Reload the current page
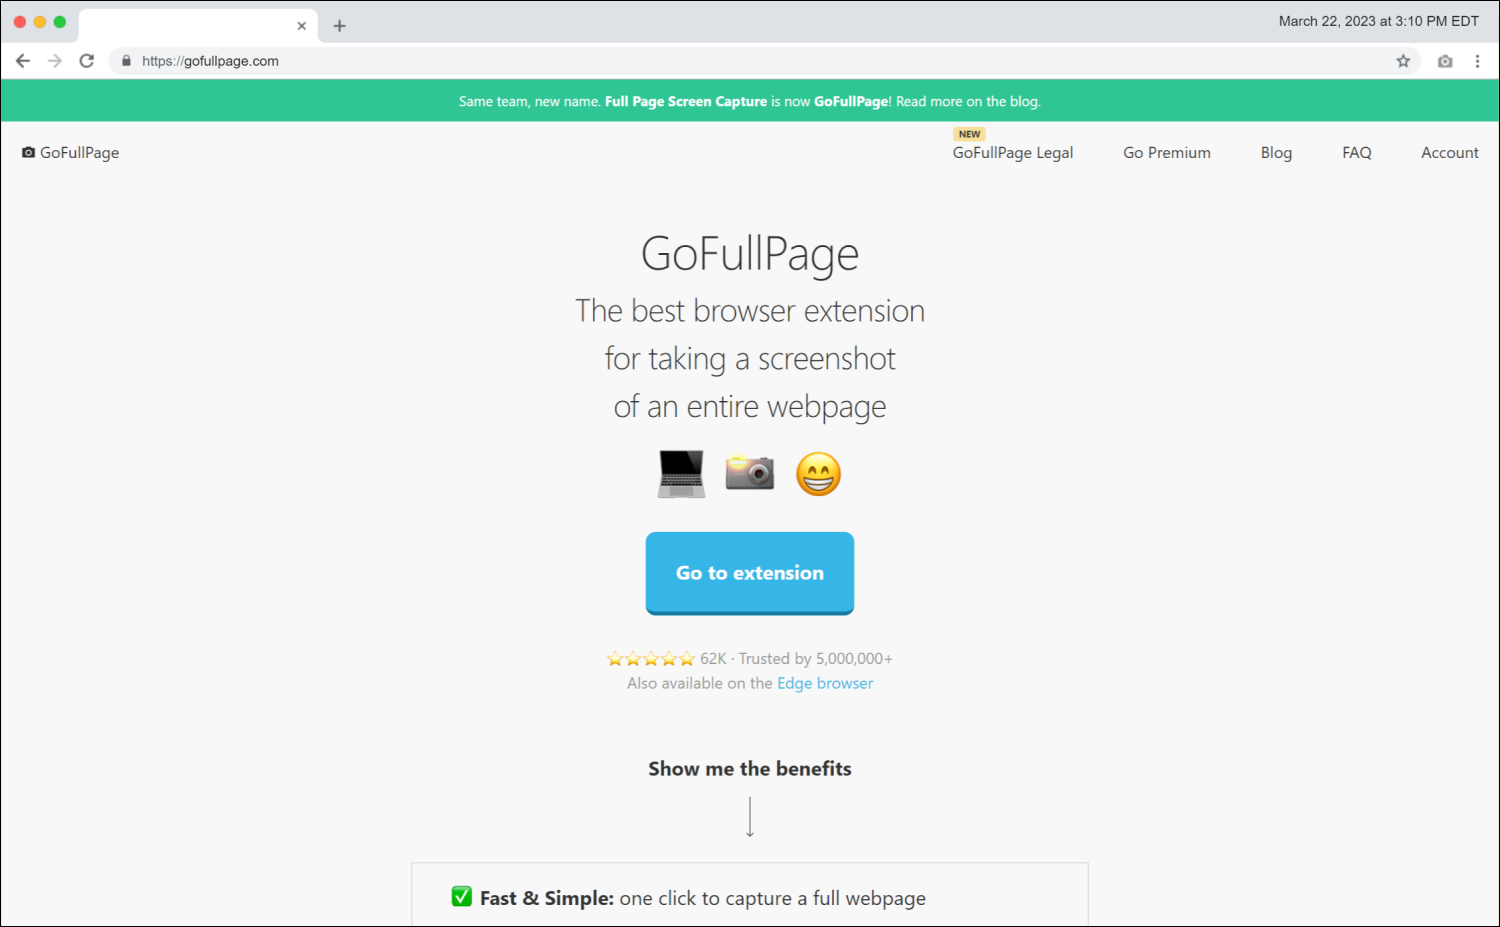The height and width of the screenshot is (927, 1500). pyautogui.click(x=86, y=60)
